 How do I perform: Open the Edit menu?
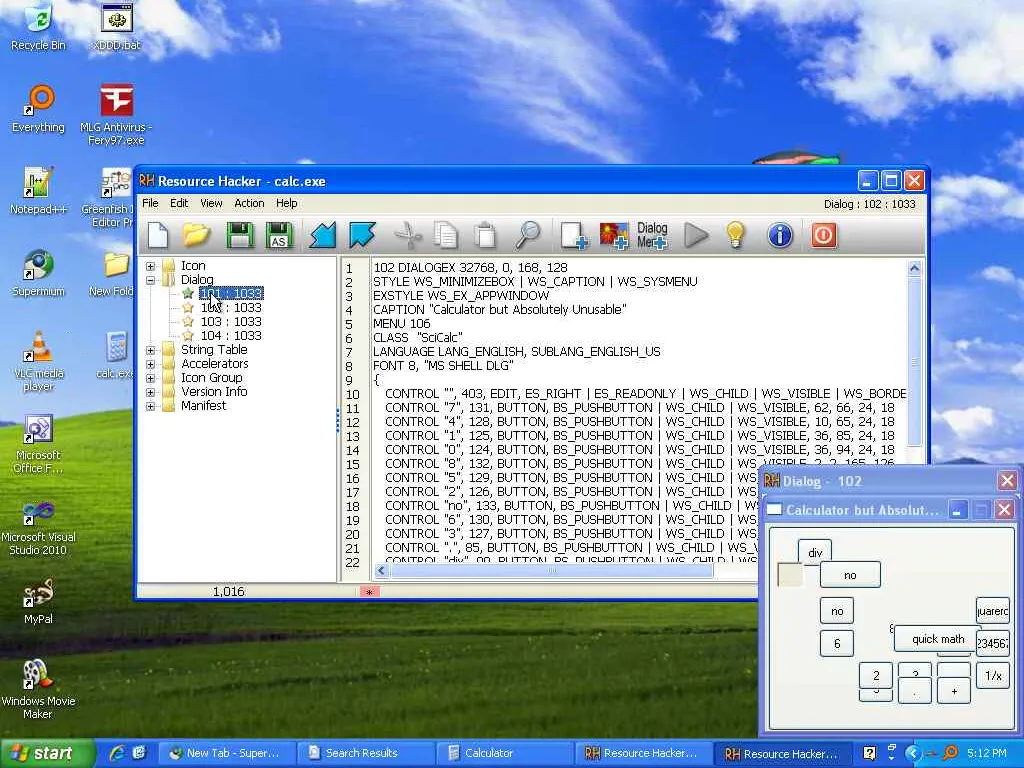179,203
